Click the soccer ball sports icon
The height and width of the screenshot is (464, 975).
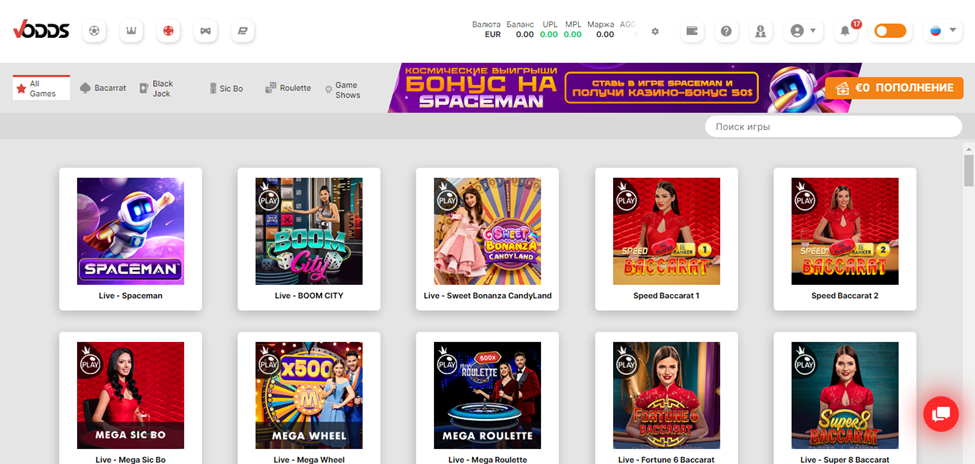(95, 31)
